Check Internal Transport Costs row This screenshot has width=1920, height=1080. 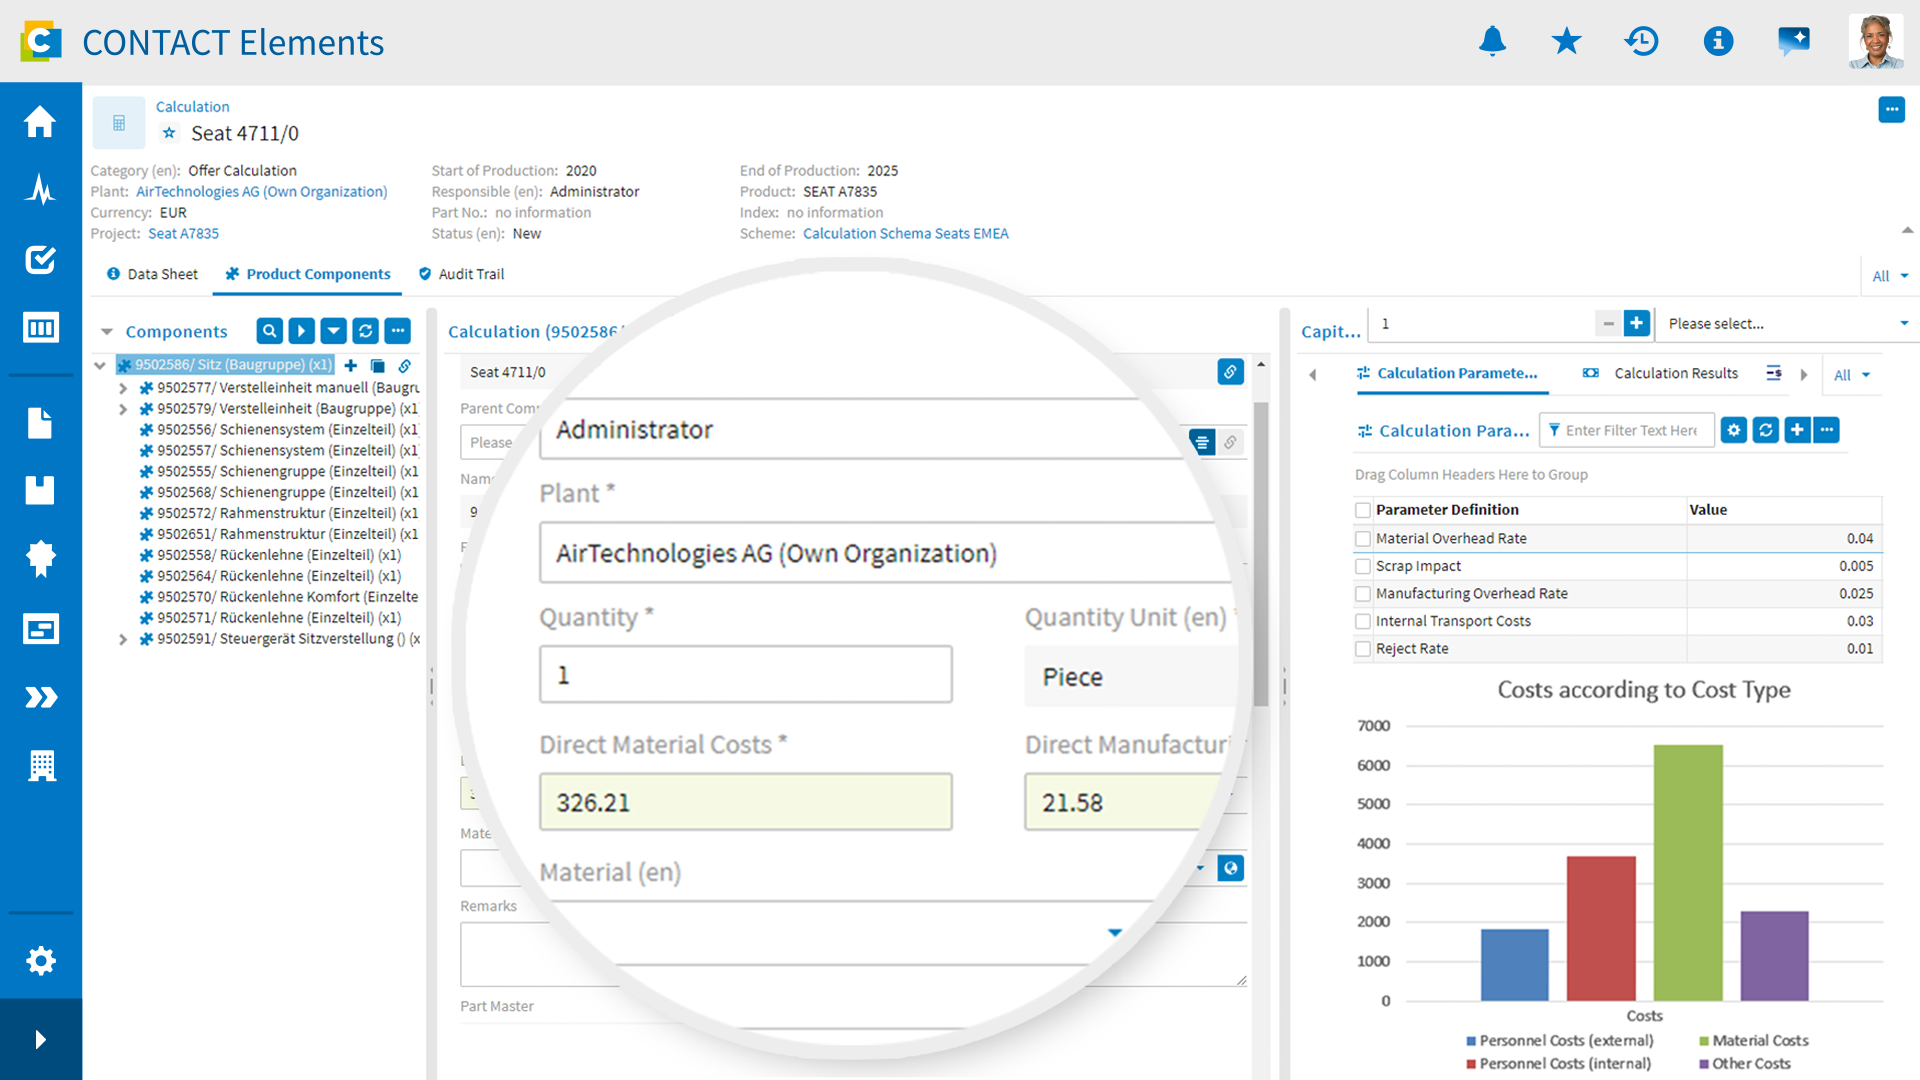pyautogui.click(x=1363, y=621)
